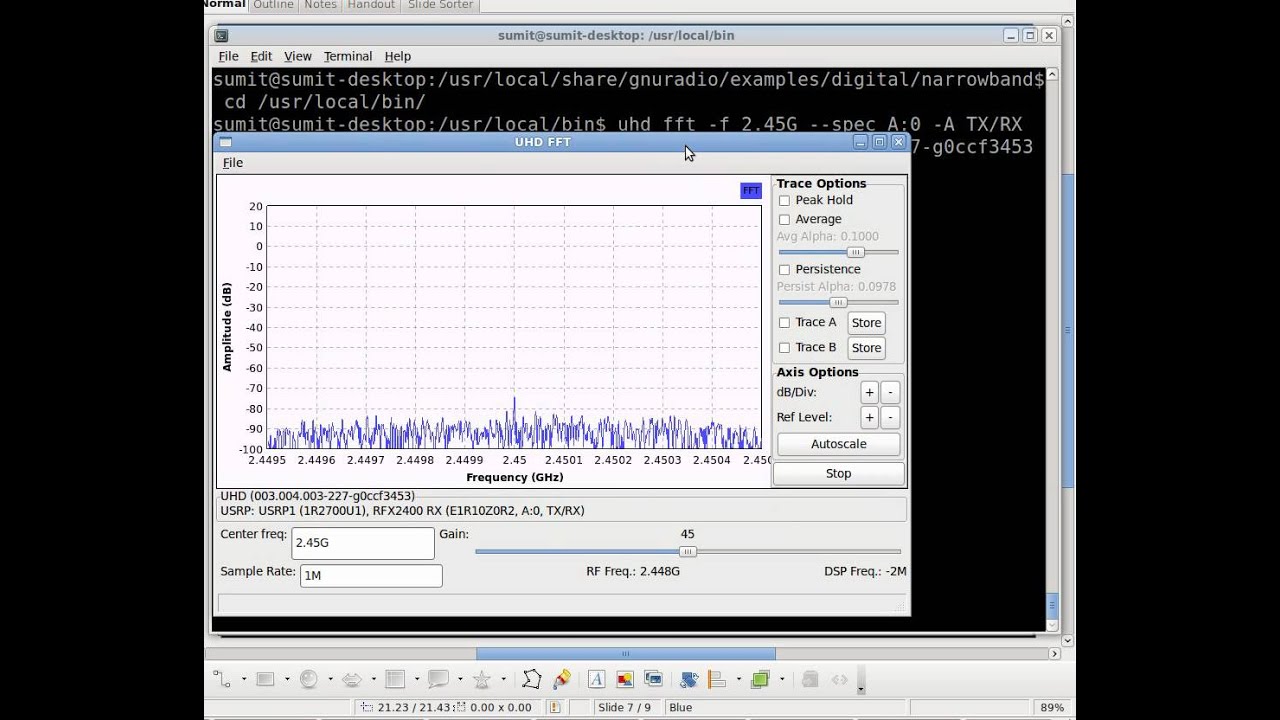Enable the Peak Hold checkbox

[x=784, y=200]
